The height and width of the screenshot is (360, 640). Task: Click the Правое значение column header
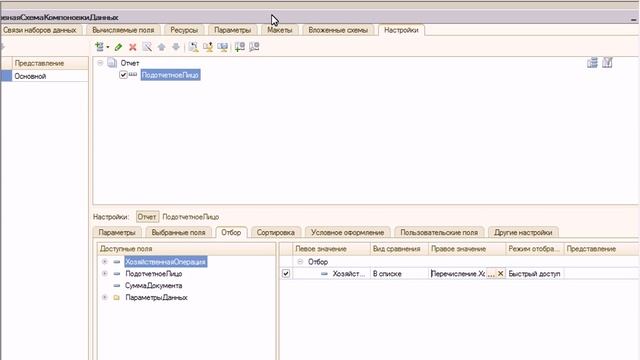[467, 249]
